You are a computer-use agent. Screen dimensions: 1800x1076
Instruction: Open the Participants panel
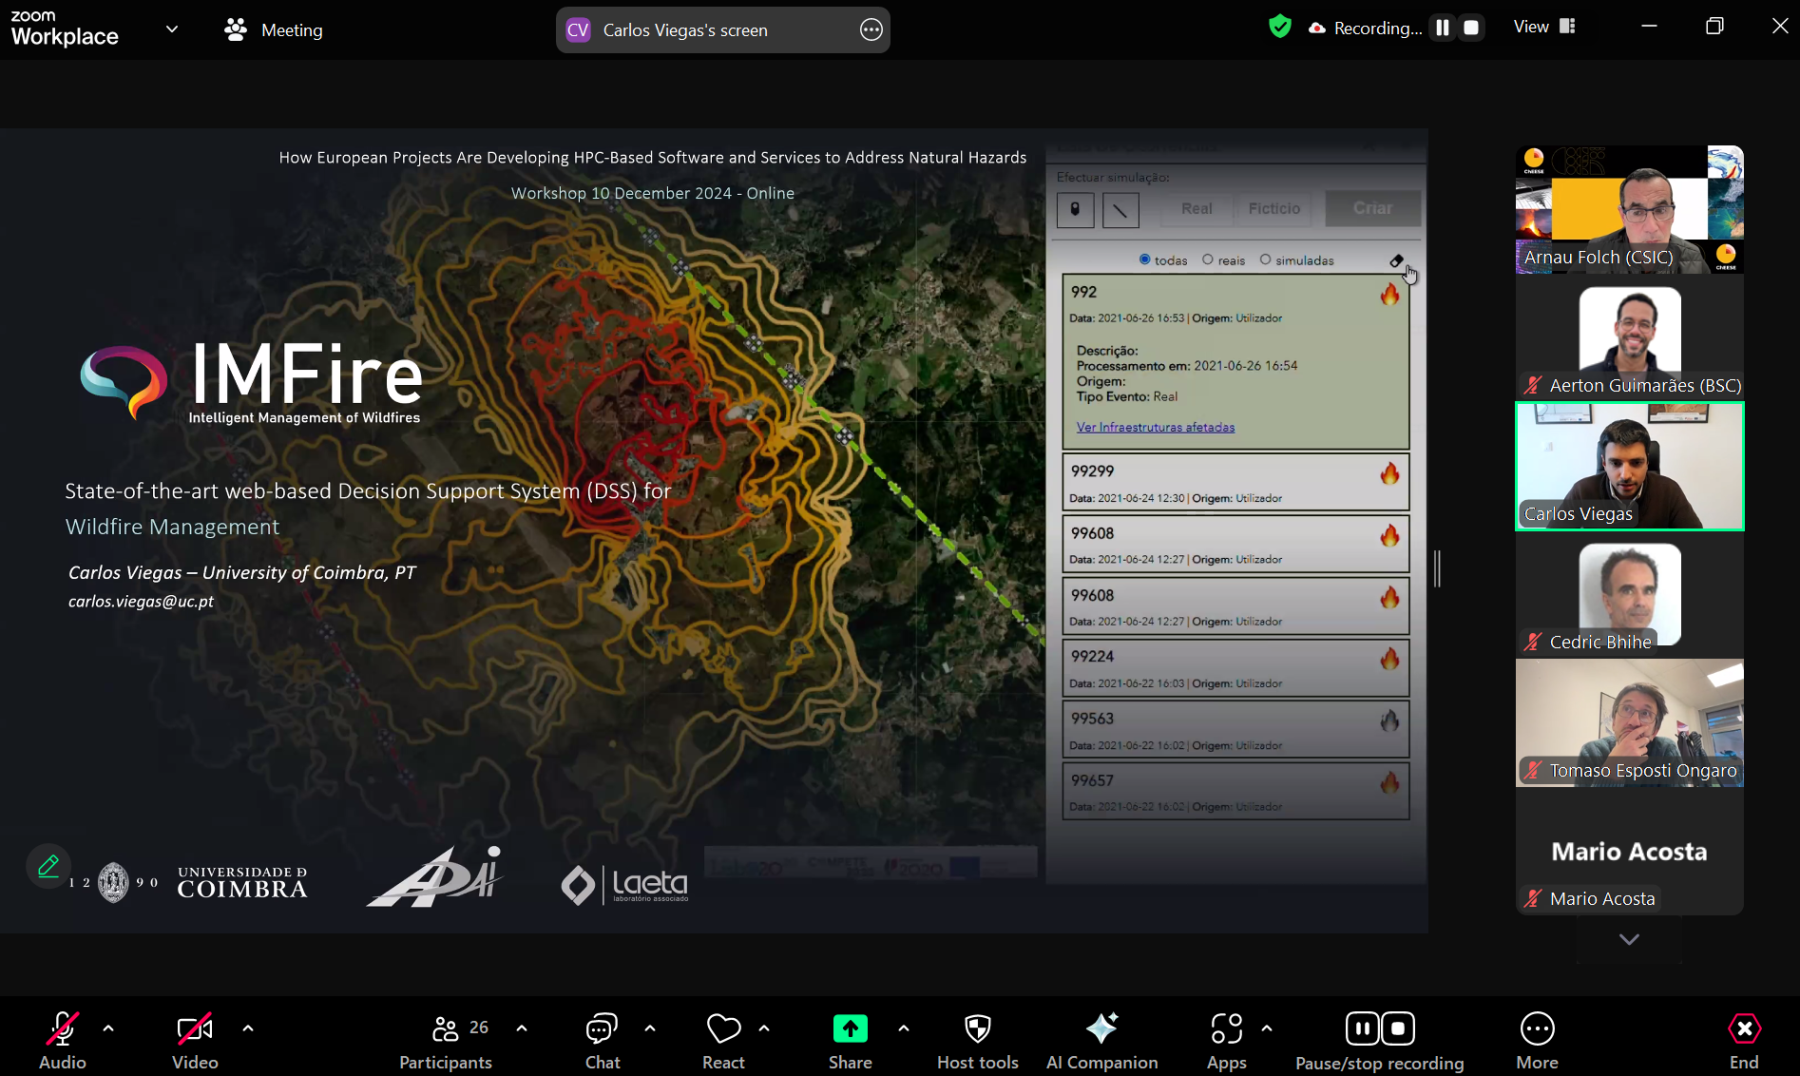click(446, 1039)
